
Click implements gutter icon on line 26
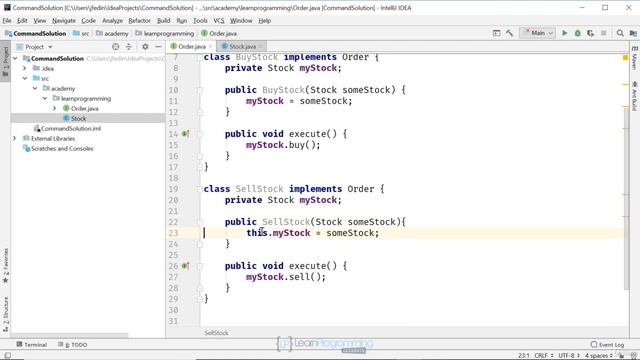pyautogui.click(x=185, y=266)
